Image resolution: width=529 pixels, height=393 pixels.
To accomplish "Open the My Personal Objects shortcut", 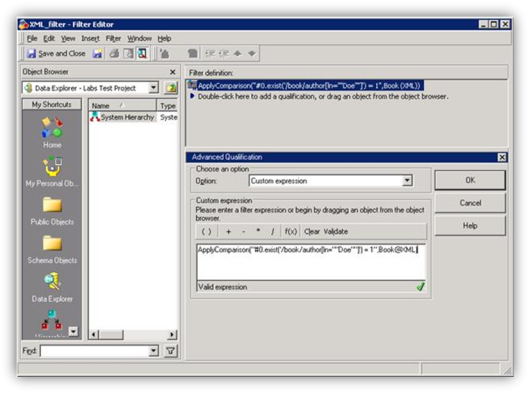I will click(x=52, y=171).
